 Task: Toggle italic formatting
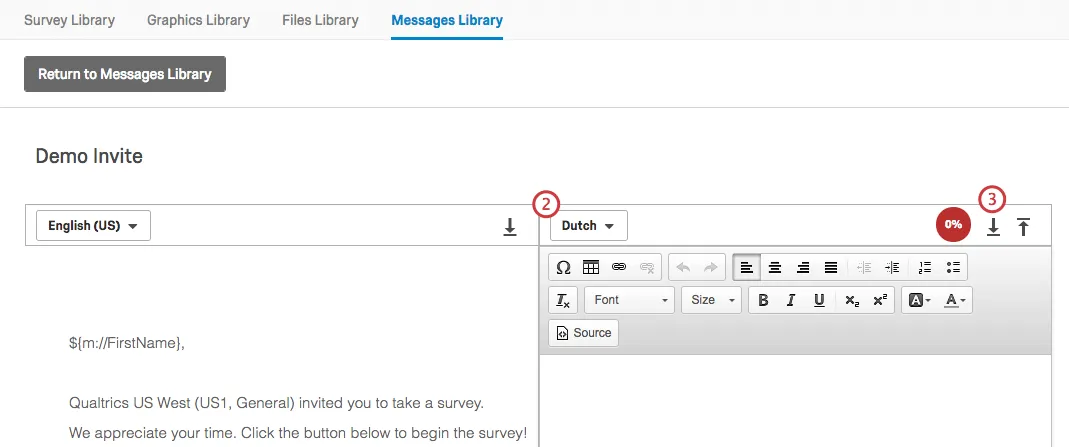click(x=791, y=300)
